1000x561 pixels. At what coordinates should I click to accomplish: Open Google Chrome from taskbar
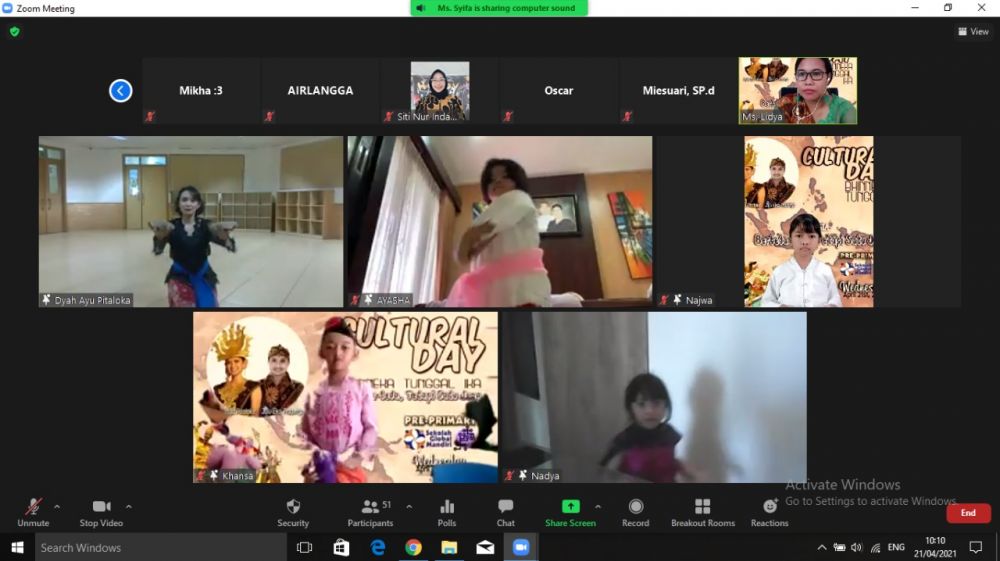[x=413, y=548]
